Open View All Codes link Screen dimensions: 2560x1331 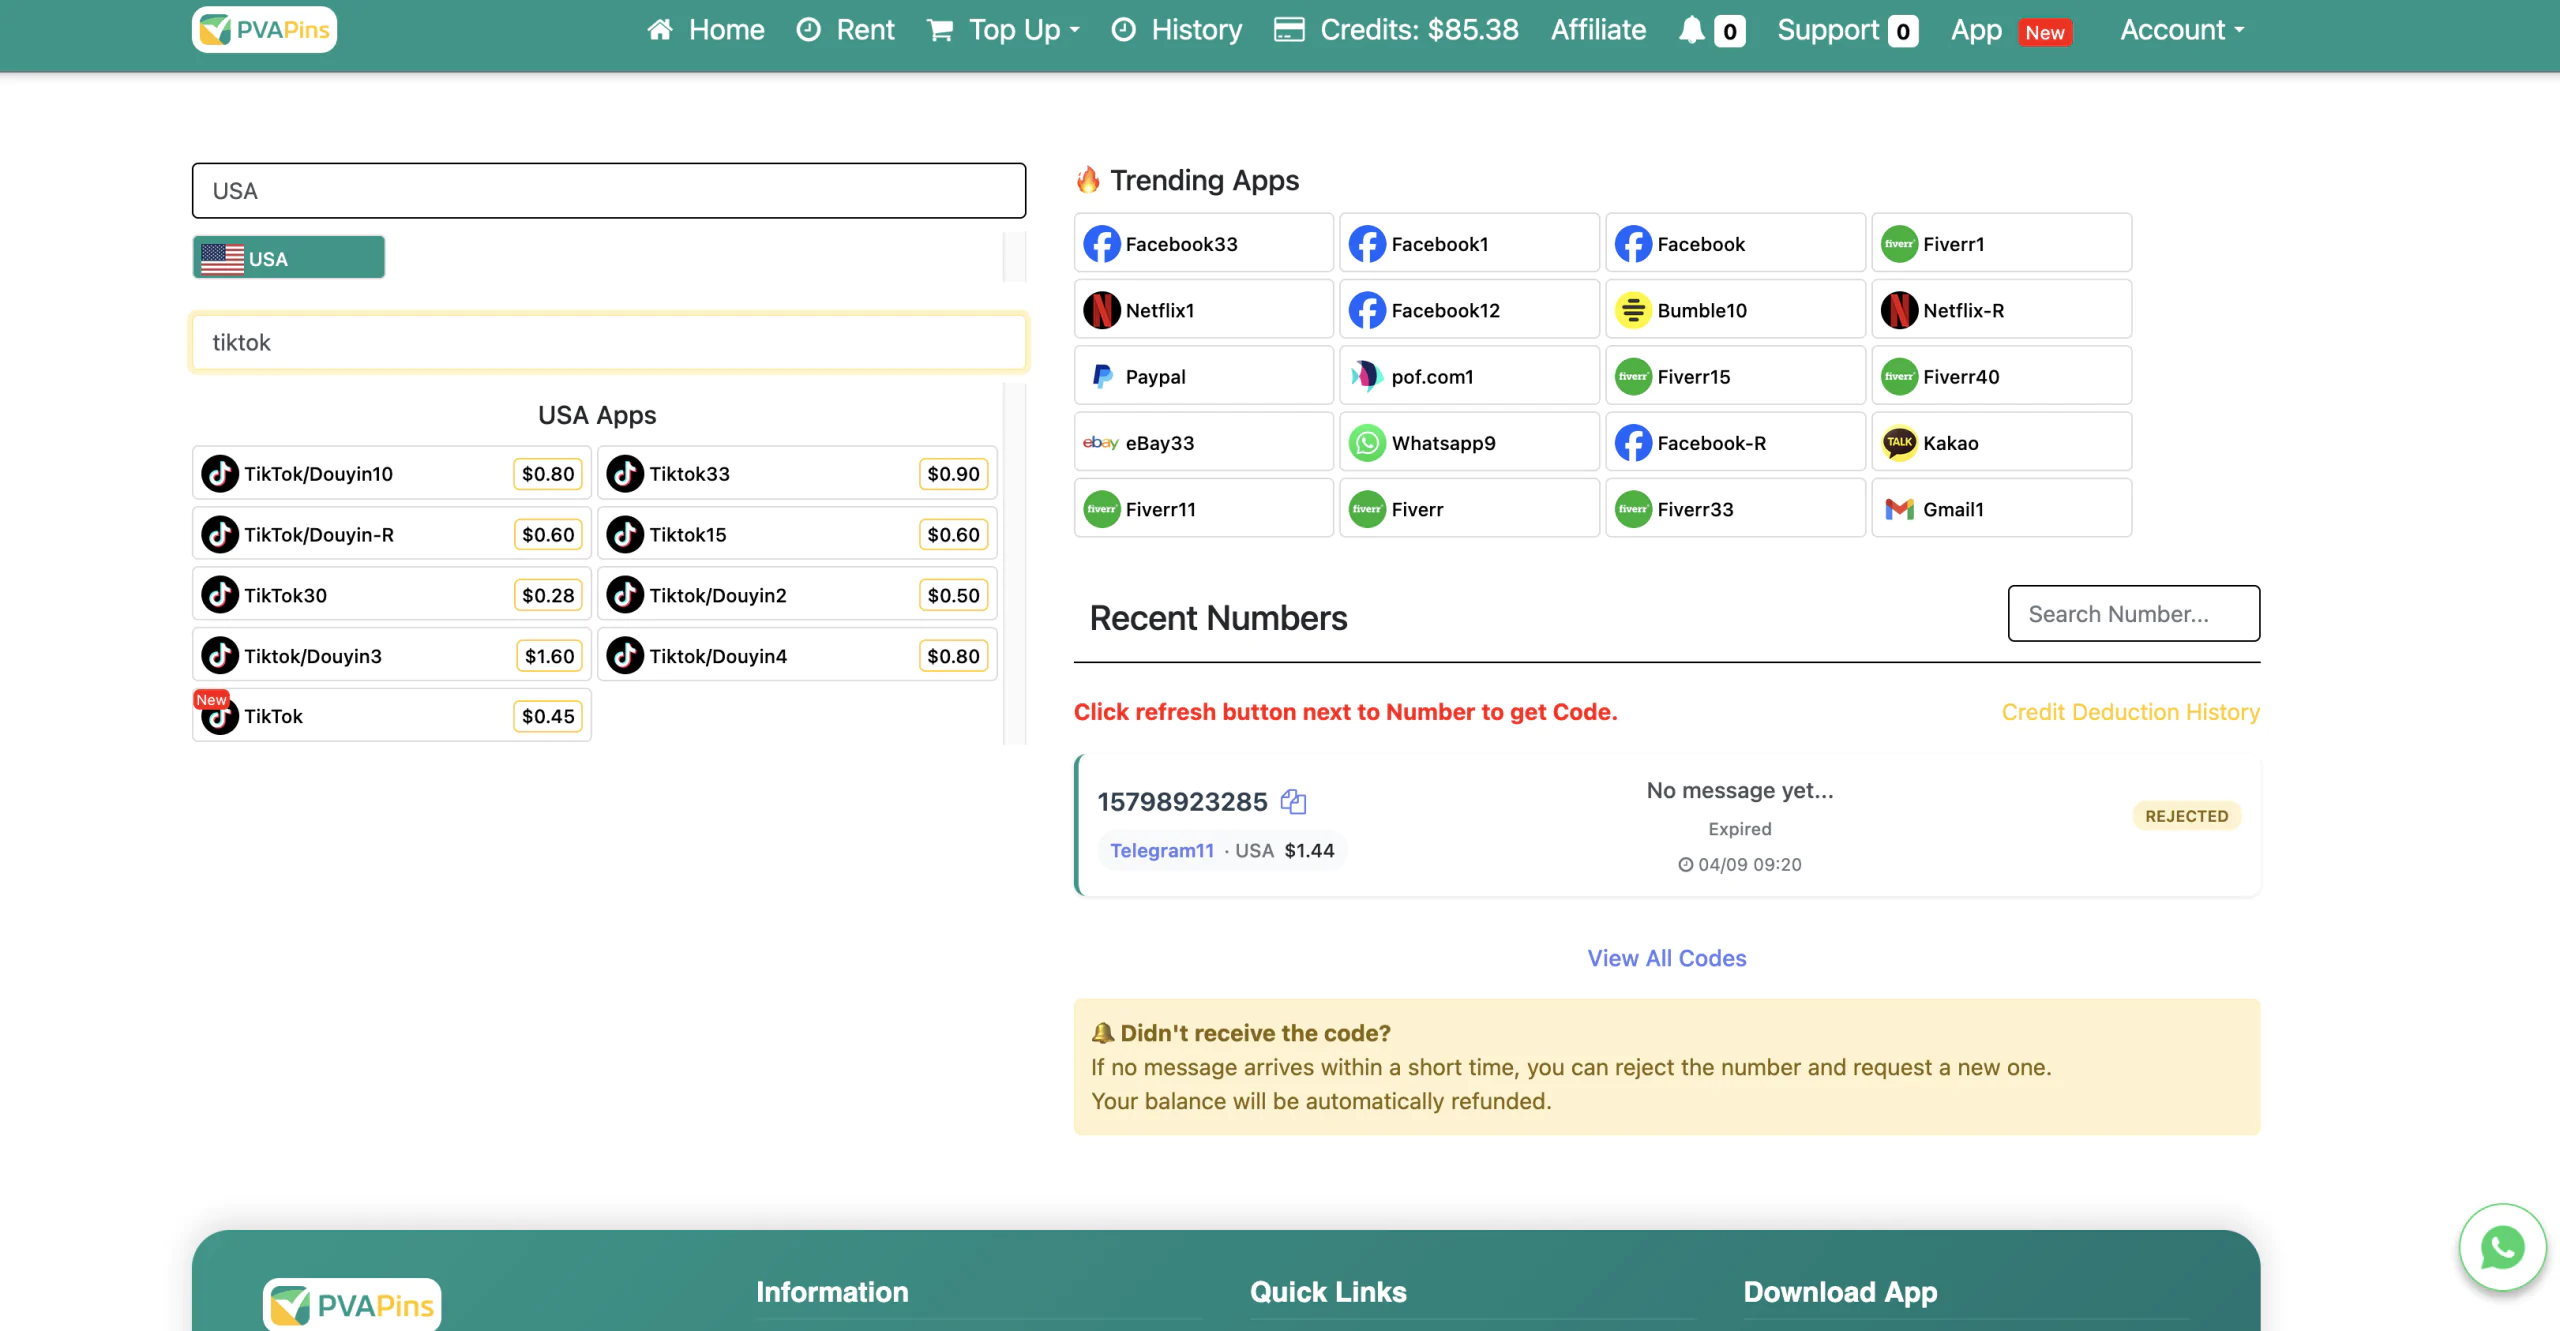pyautogui.click(x=1667, y=958)
